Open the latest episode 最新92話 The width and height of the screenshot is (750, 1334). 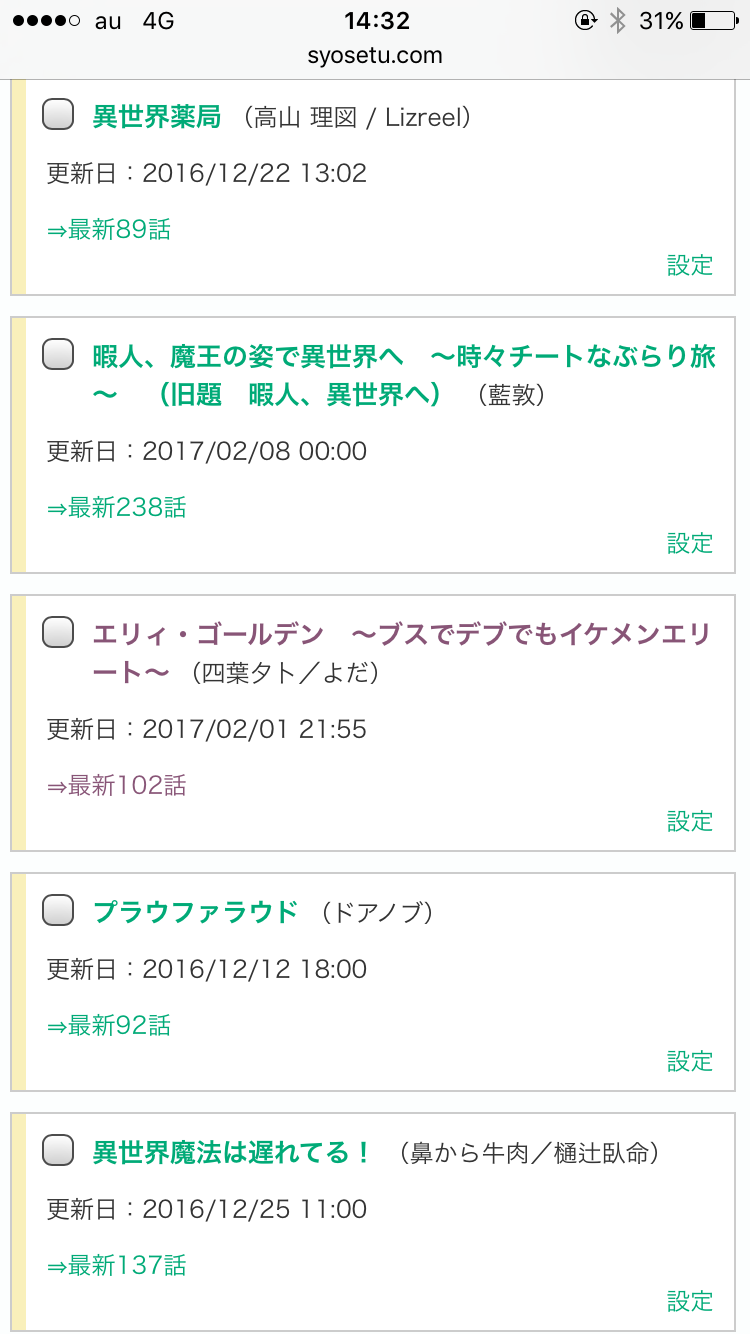tap(109, 1026)
